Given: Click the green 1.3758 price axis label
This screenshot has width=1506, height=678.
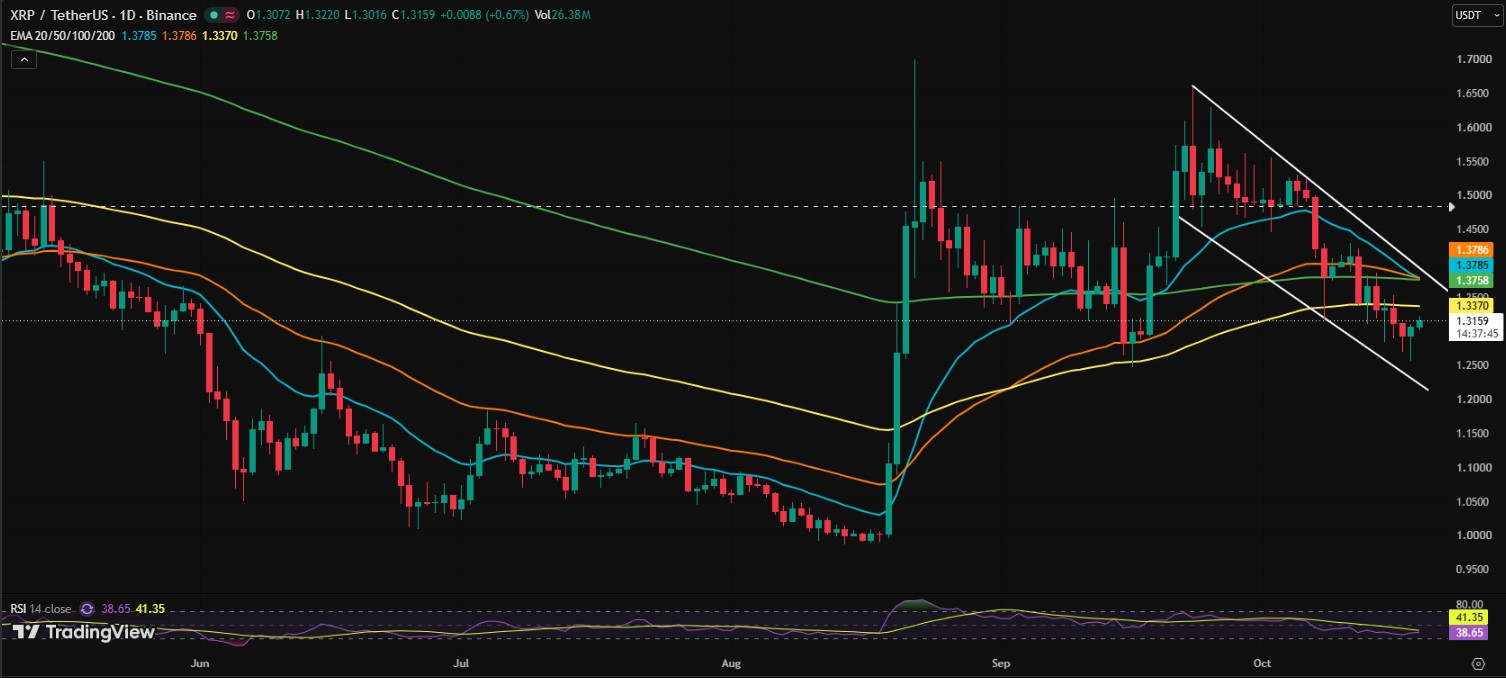Looking at the screenshot, I should (x=1469, y=281).
